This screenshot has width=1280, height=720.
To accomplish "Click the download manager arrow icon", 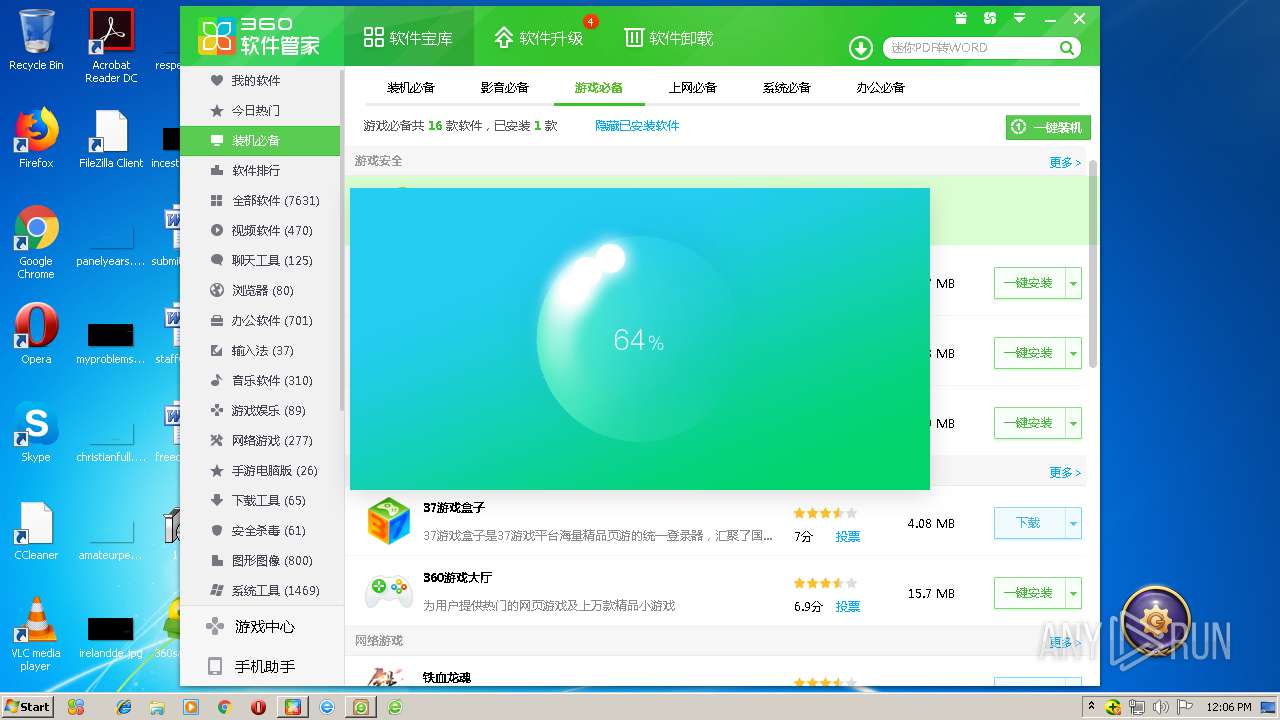I will pos(860,48).
